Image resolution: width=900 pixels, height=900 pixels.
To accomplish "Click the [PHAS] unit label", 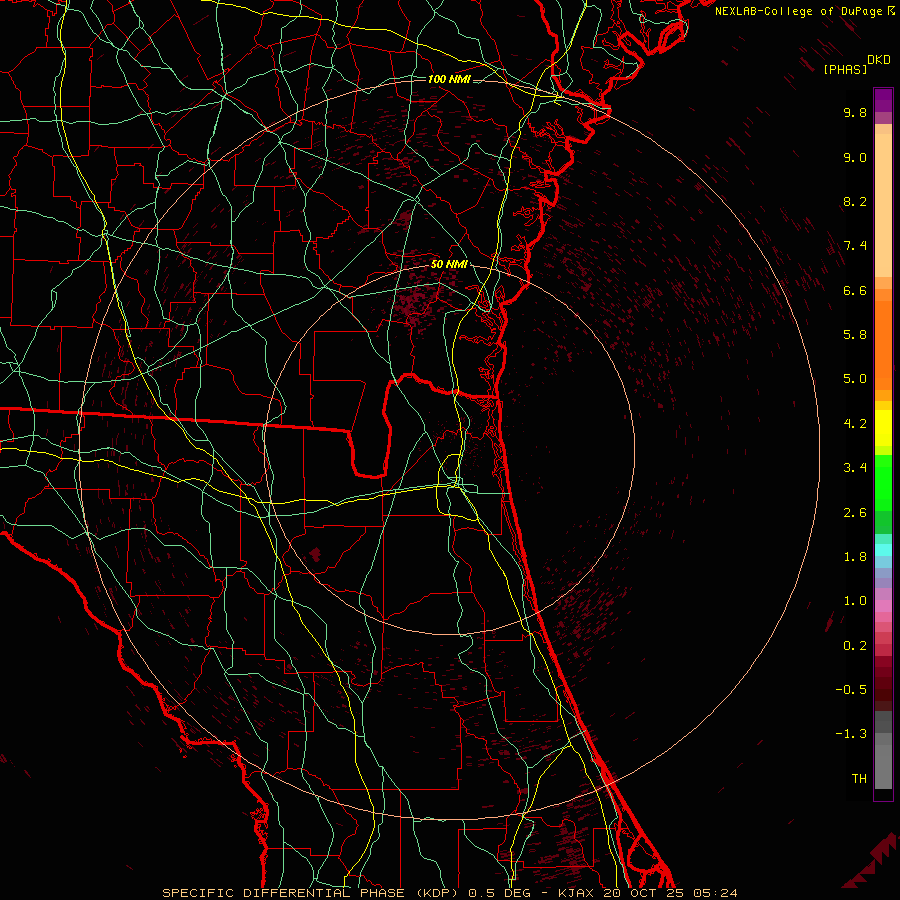I will point(844,69).
